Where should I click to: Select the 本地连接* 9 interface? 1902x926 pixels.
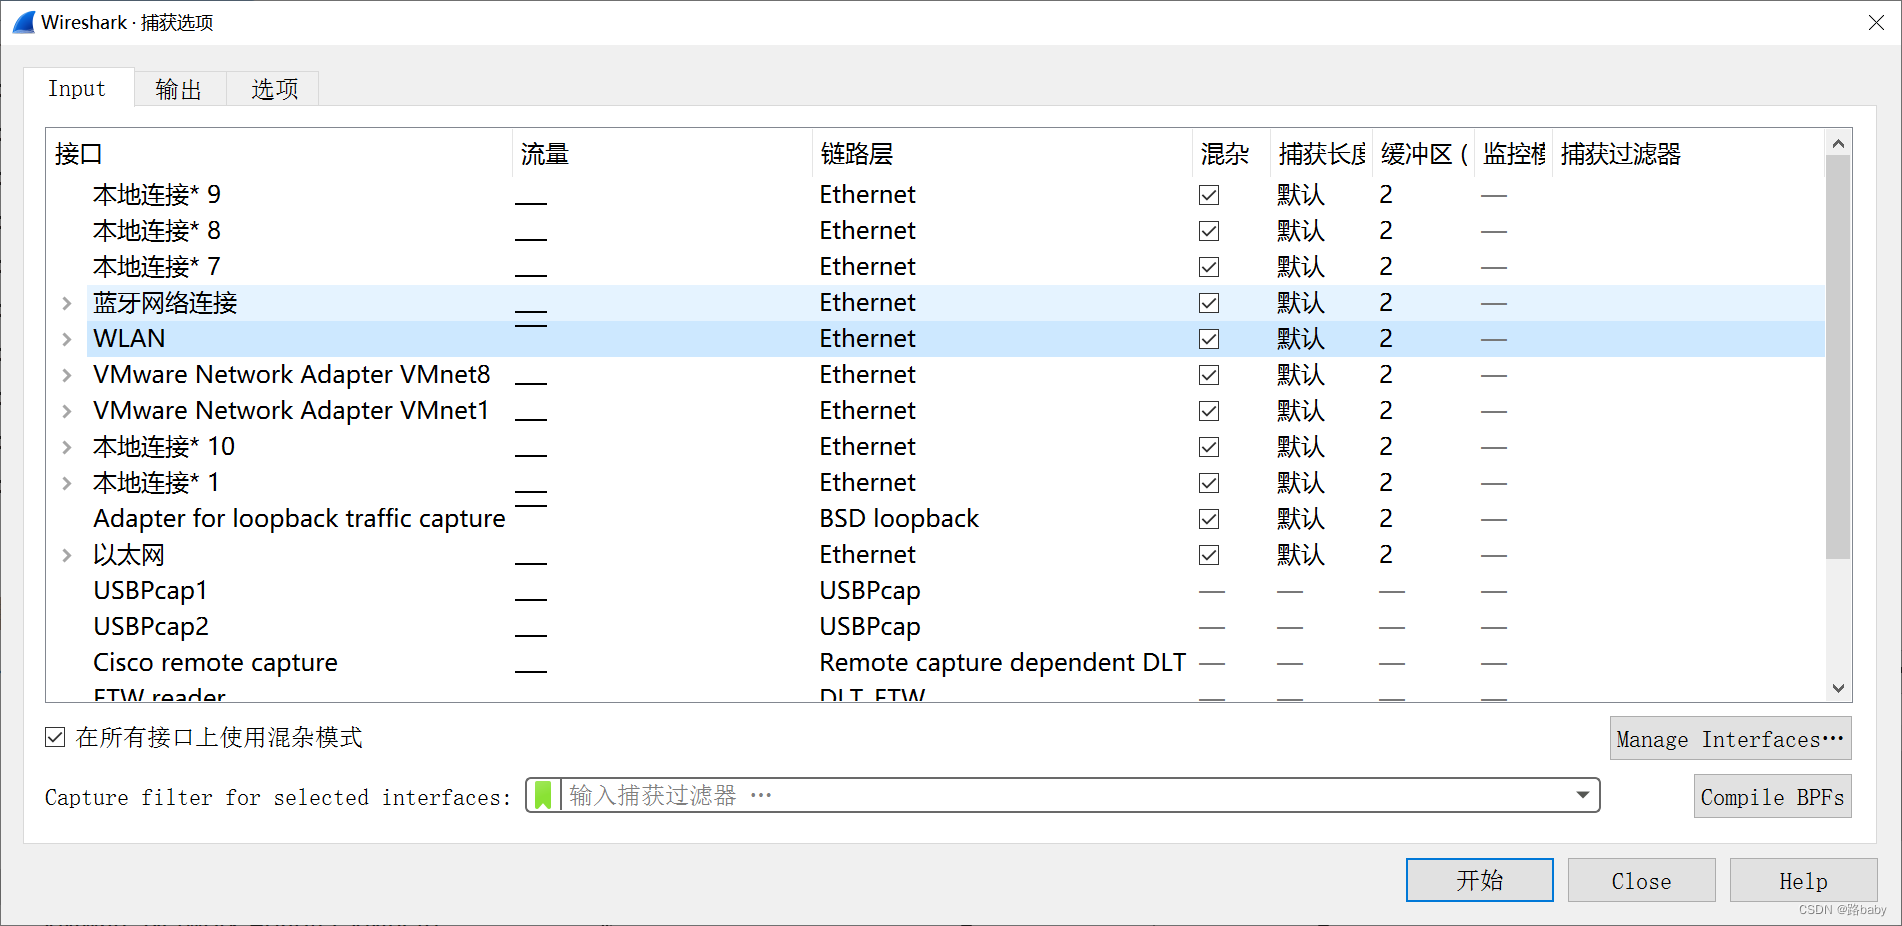click(157, 195)
